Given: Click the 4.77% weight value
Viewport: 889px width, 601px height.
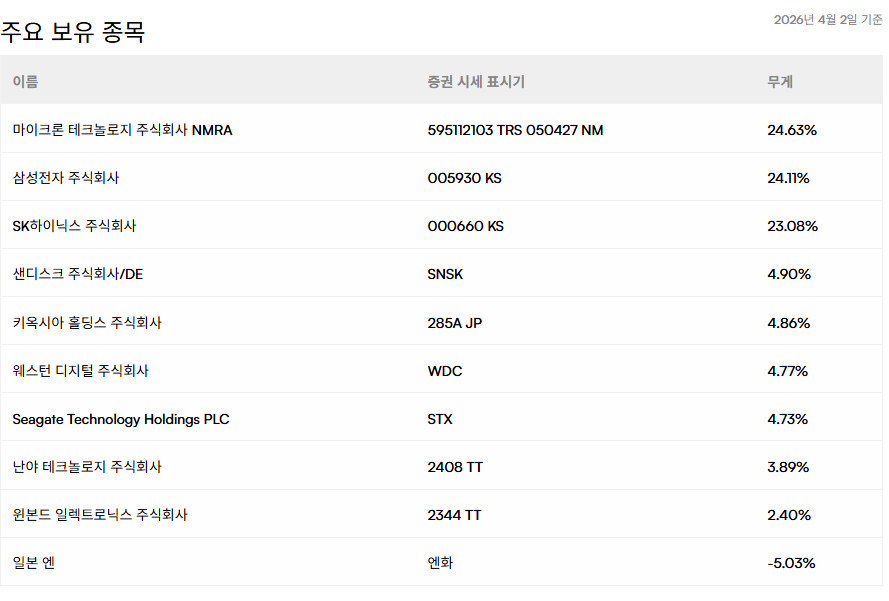Looking at the screenshot, I should pyautogui.click(x=788, y=371).
